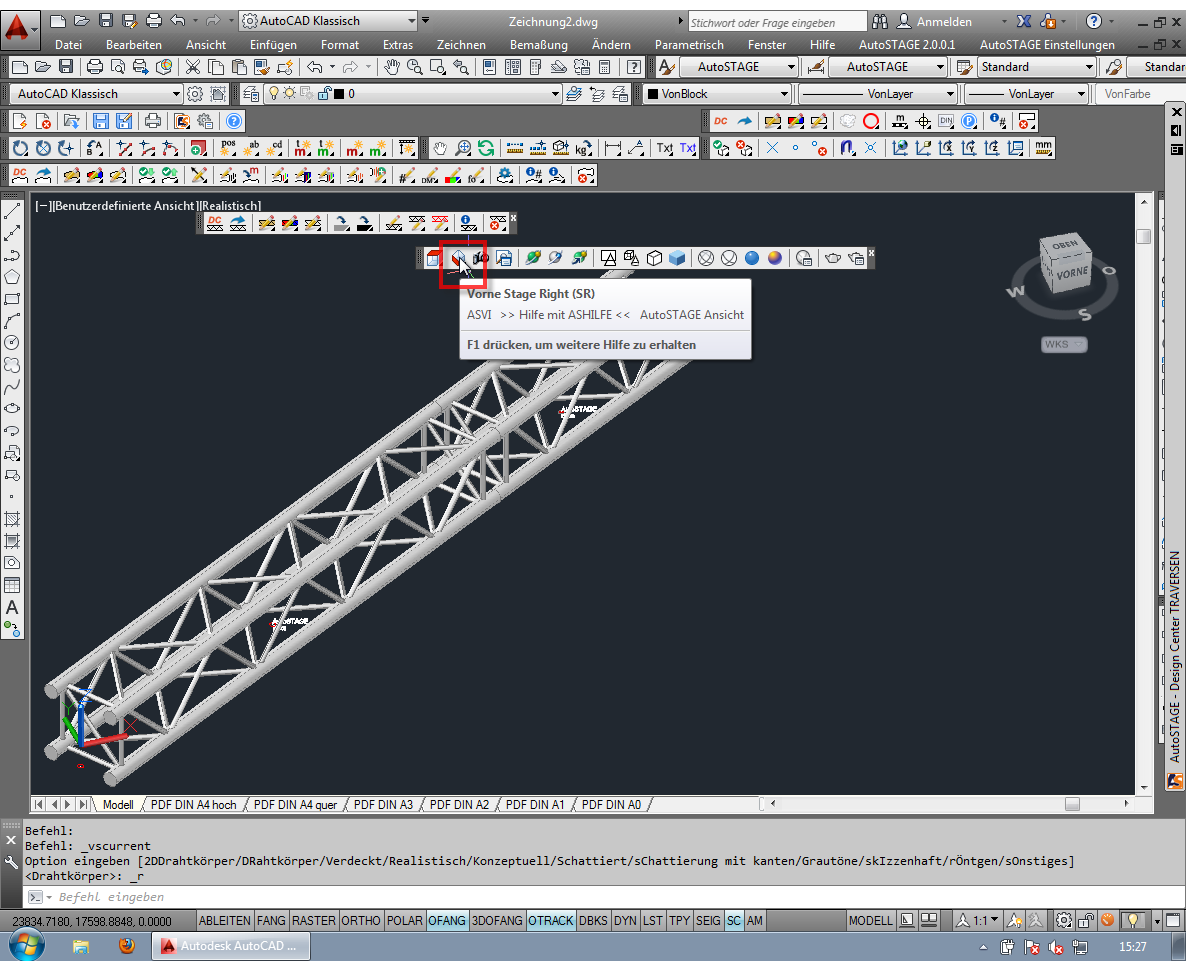Disable OTRACK in the status bar
Viewport: 1186px width, 961px height.
pos(550,920)
